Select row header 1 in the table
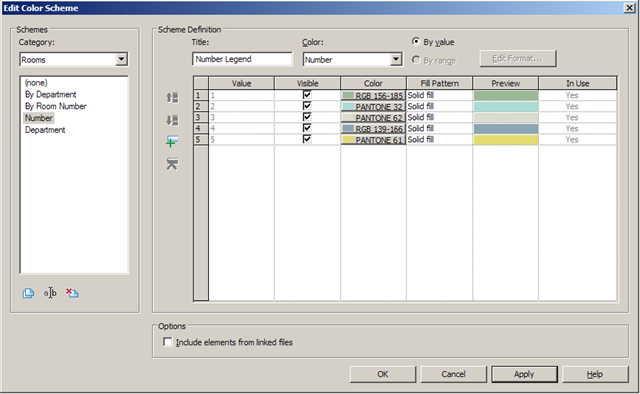This screenshot has height=394, width=640. (x=201, y=95)
